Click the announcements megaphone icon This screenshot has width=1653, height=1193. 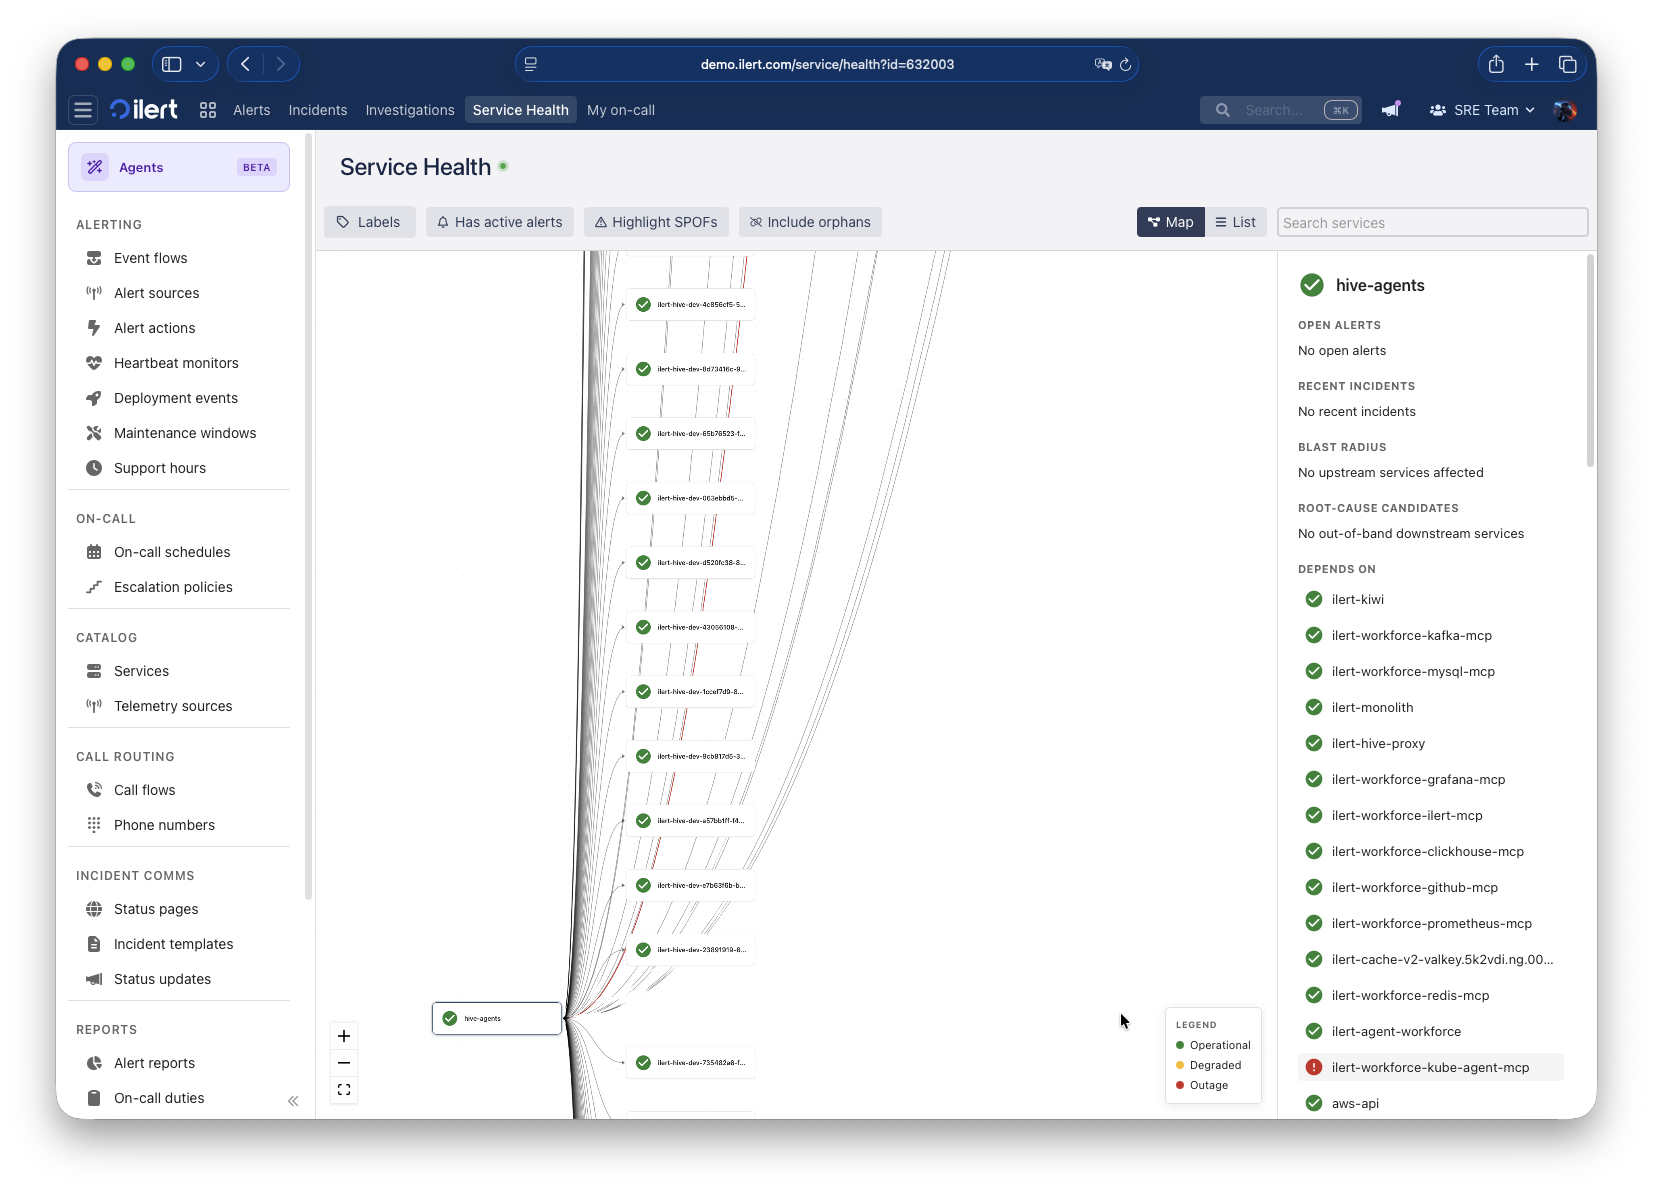[1391, 110]
